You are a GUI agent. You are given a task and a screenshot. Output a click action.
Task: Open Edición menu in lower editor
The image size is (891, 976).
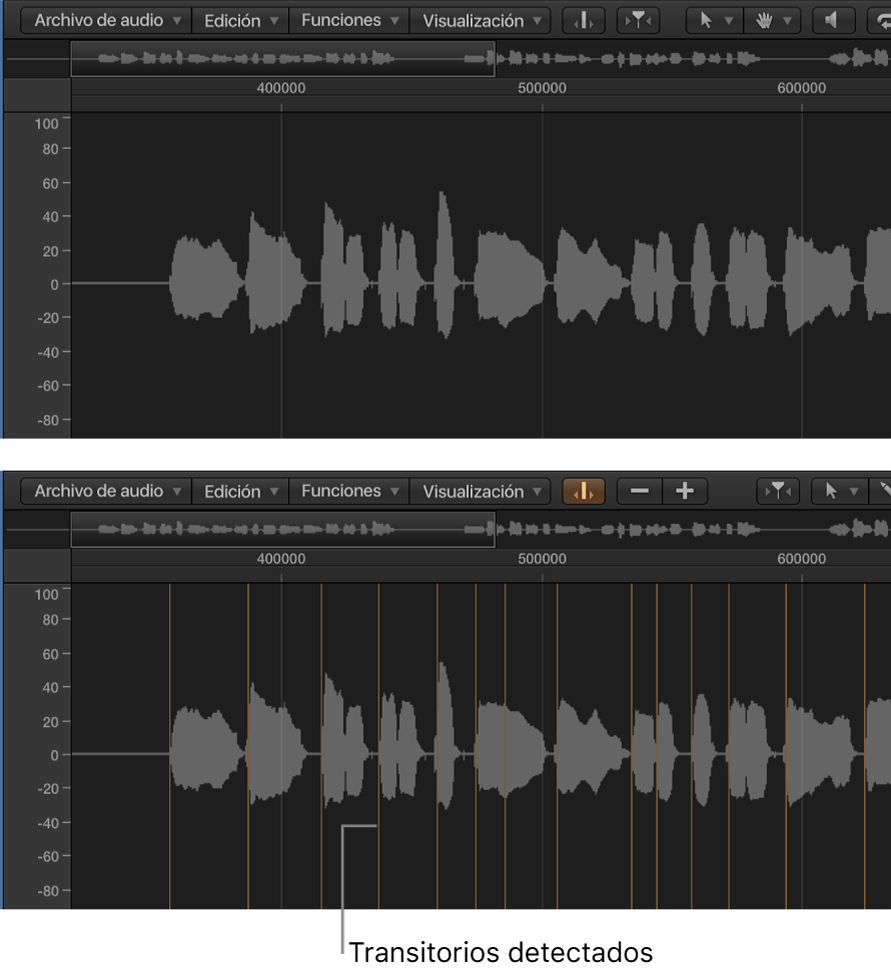click(x=240, y=491)
